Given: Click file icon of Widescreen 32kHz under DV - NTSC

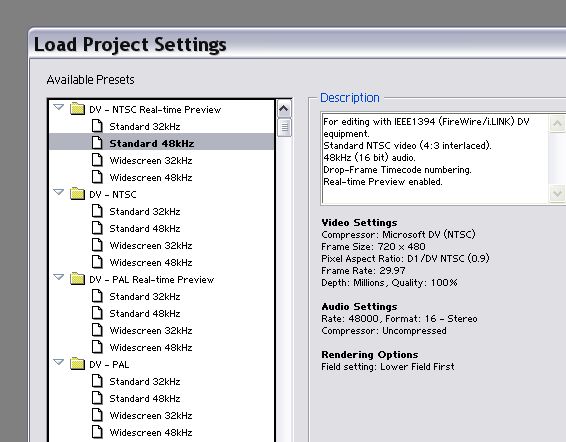Looking at the screenshot, I should tap(97, 245).
